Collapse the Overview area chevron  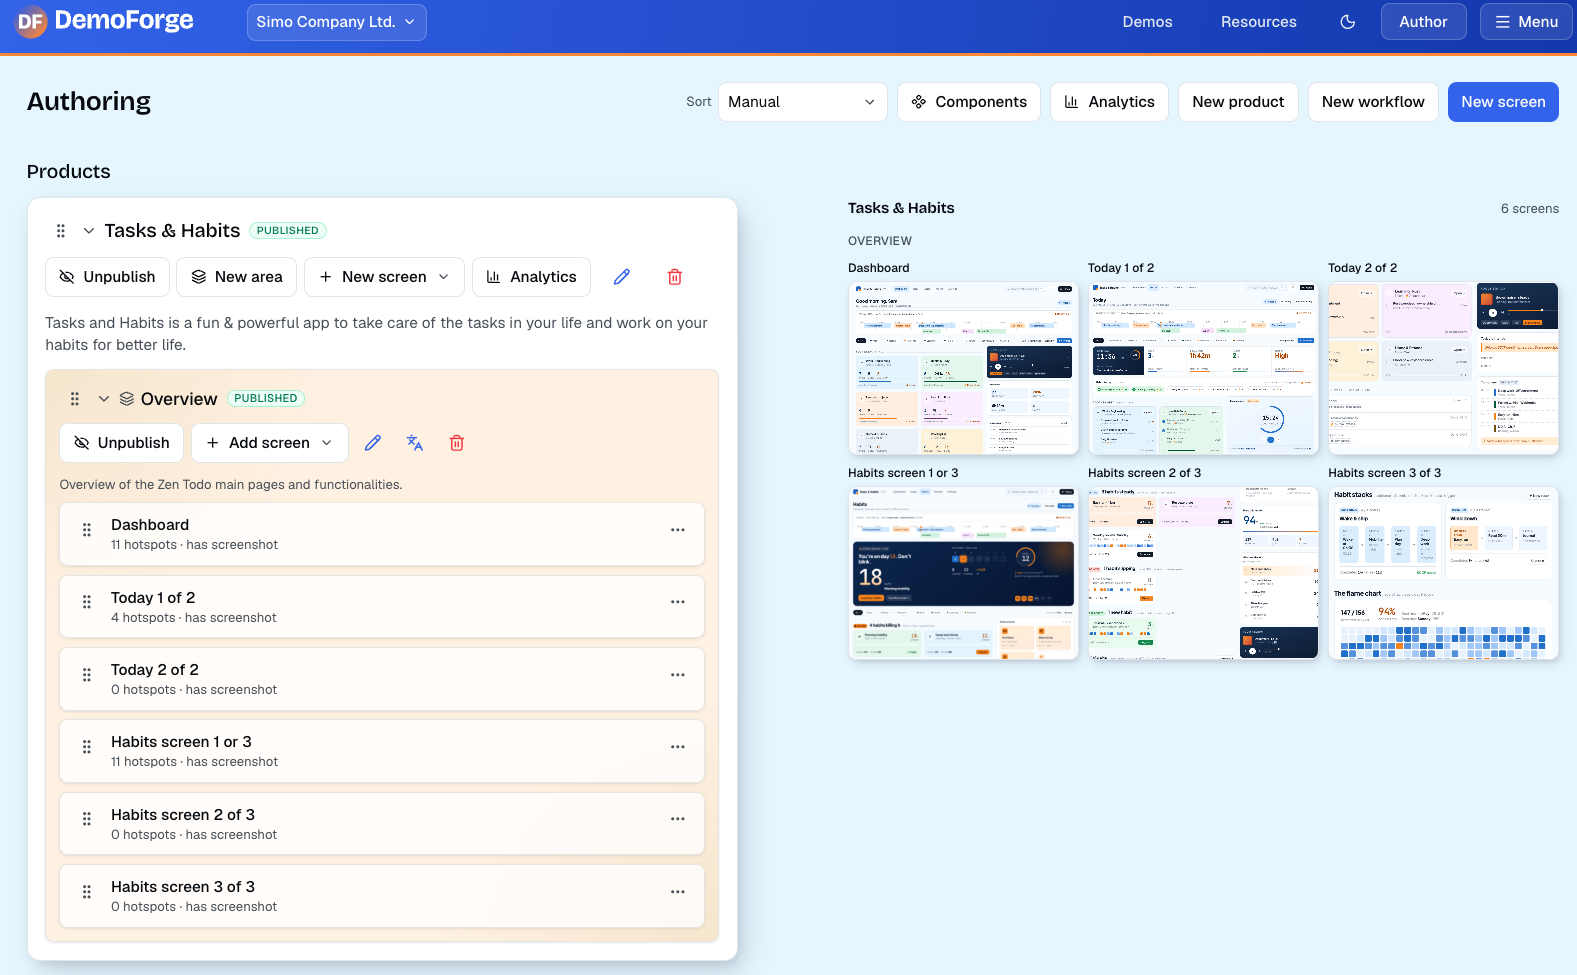pos(104,399)
